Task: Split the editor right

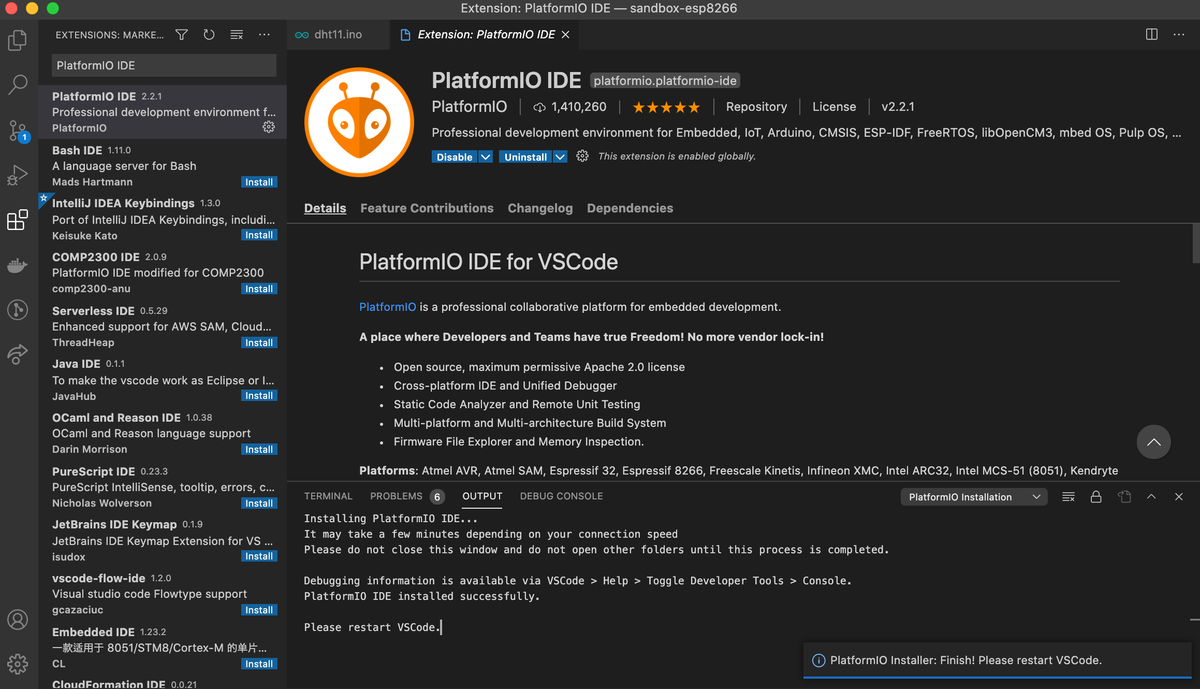Action: (x=1152, y=34)
